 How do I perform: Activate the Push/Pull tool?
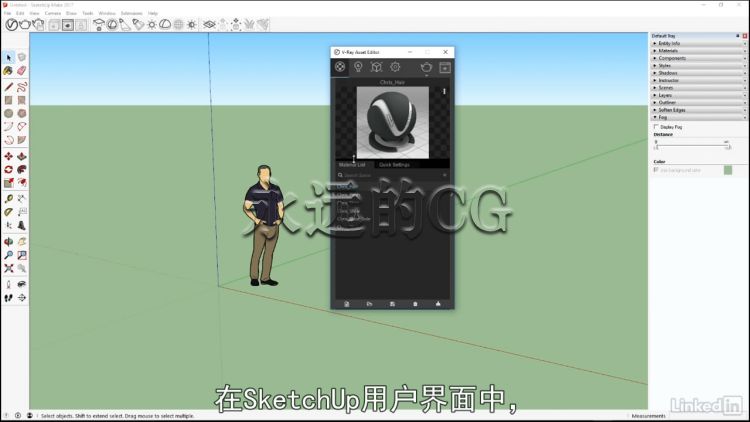click(x=22, y=156)
